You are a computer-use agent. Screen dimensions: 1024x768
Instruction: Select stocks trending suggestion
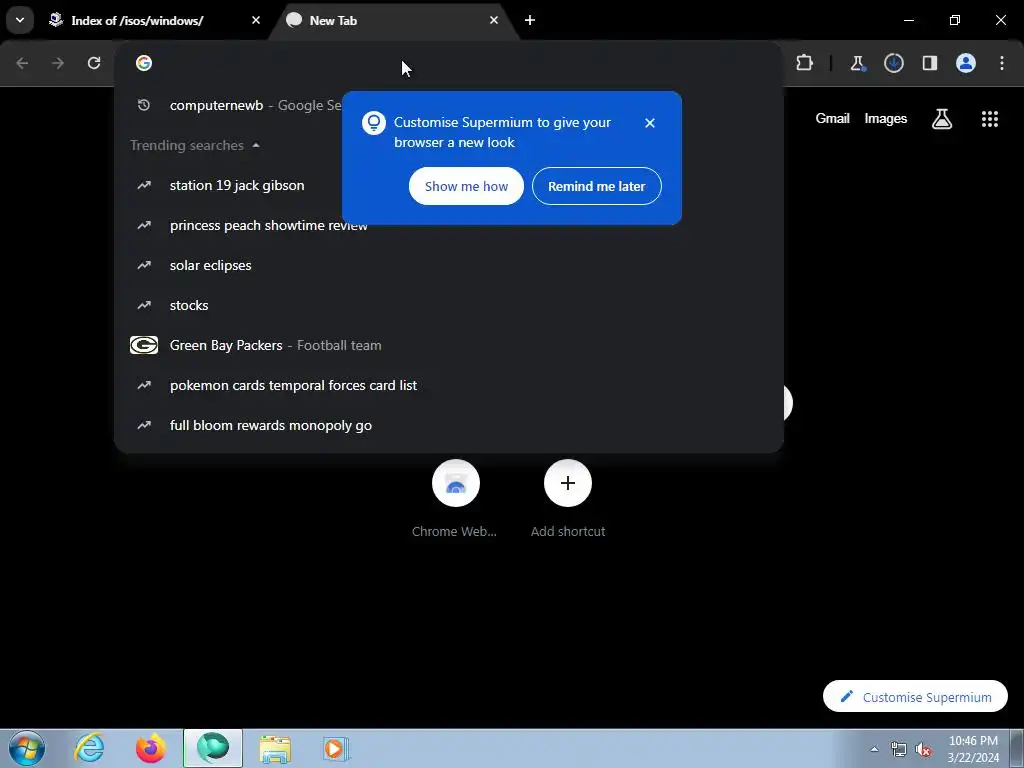[449, 305]
